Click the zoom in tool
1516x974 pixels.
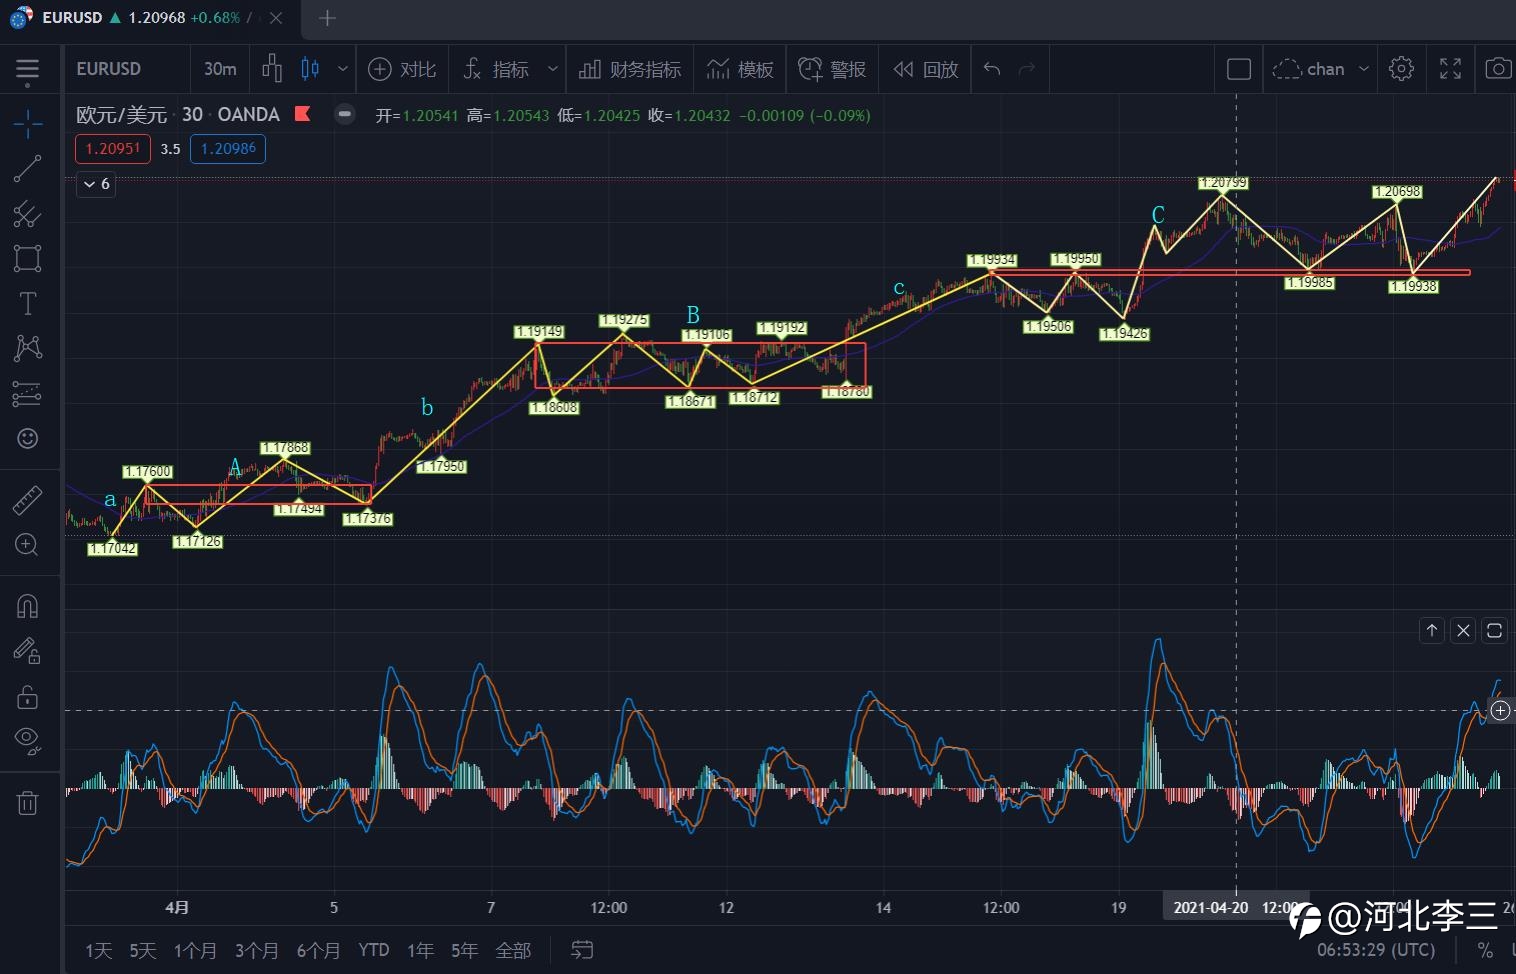click(x=27, y=545)
